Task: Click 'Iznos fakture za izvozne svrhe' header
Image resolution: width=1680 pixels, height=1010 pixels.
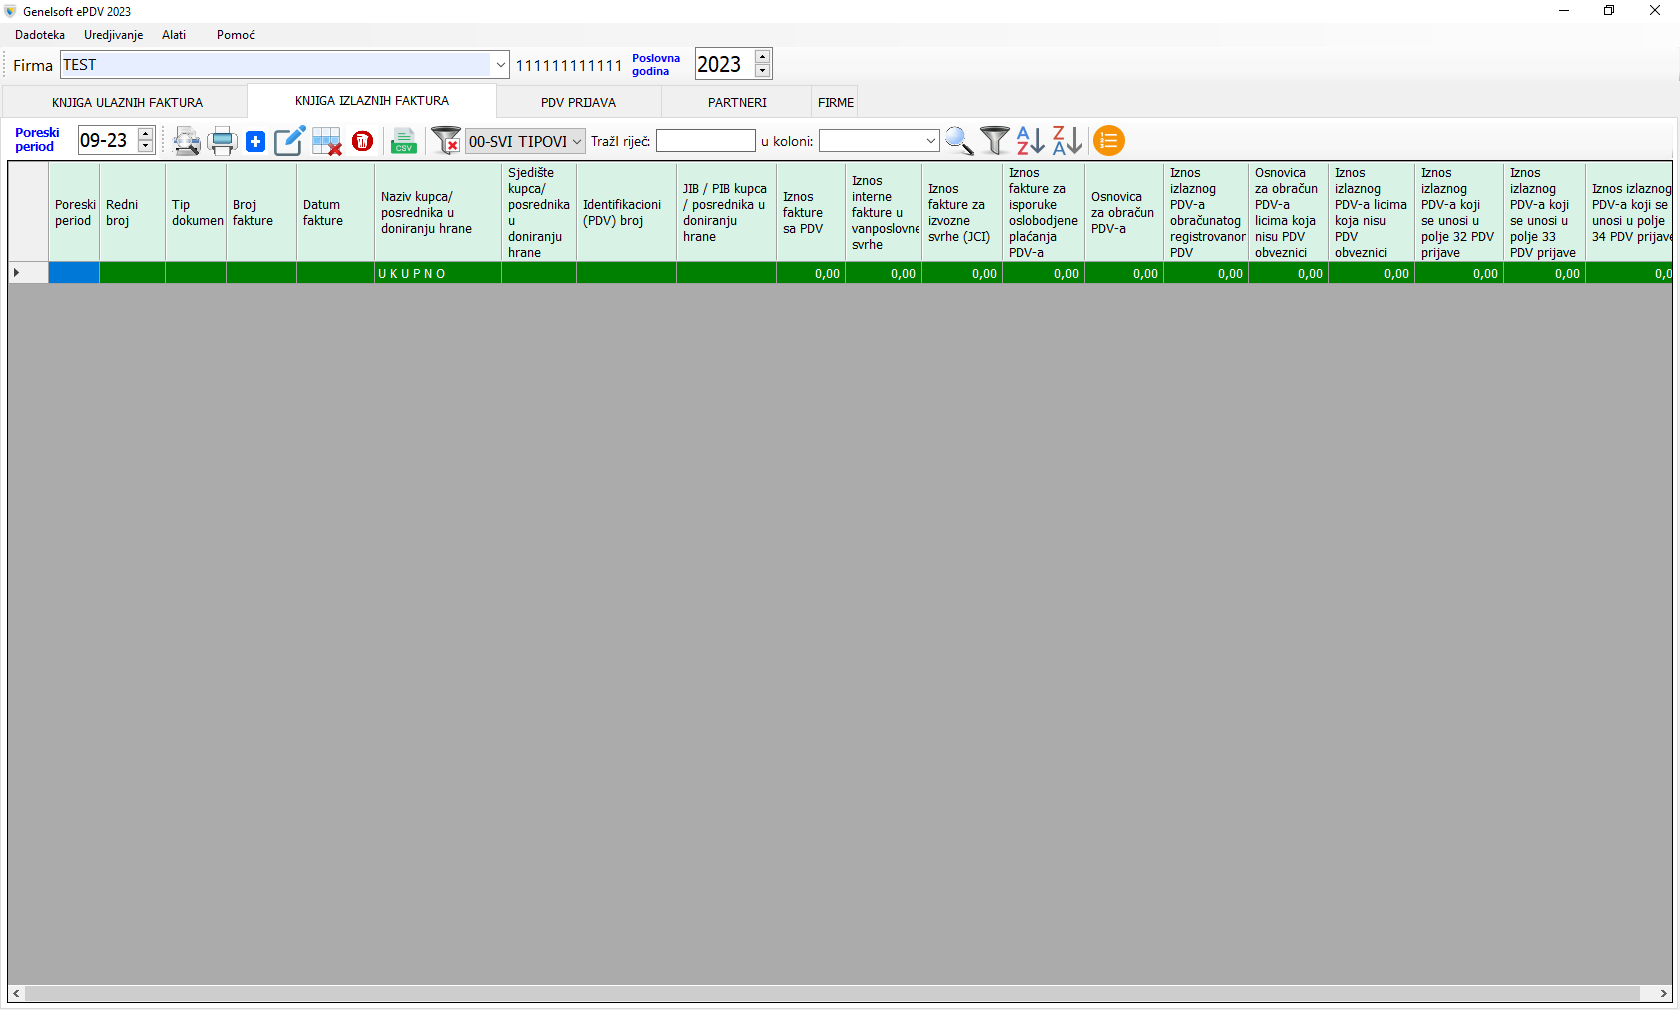Action: [x=962, y=212]
